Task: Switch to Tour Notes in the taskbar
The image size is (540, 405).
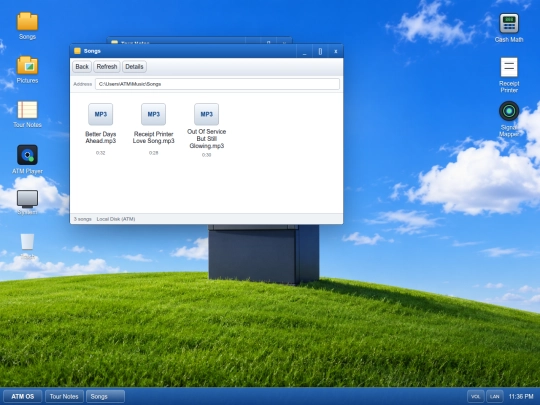Action: coord(64,396)
